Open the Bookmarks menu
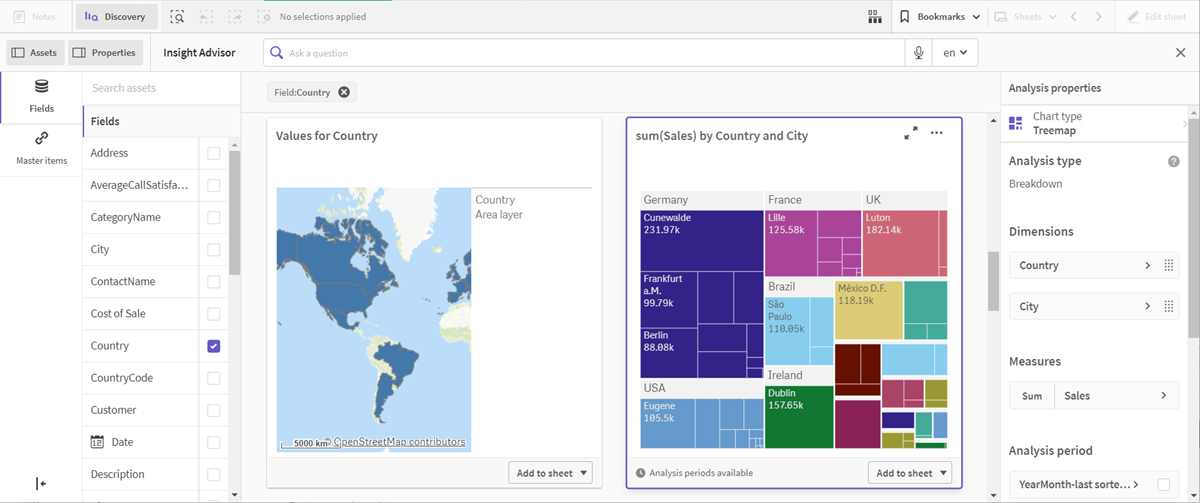1200x503 pixels. (x=939, y=17)
